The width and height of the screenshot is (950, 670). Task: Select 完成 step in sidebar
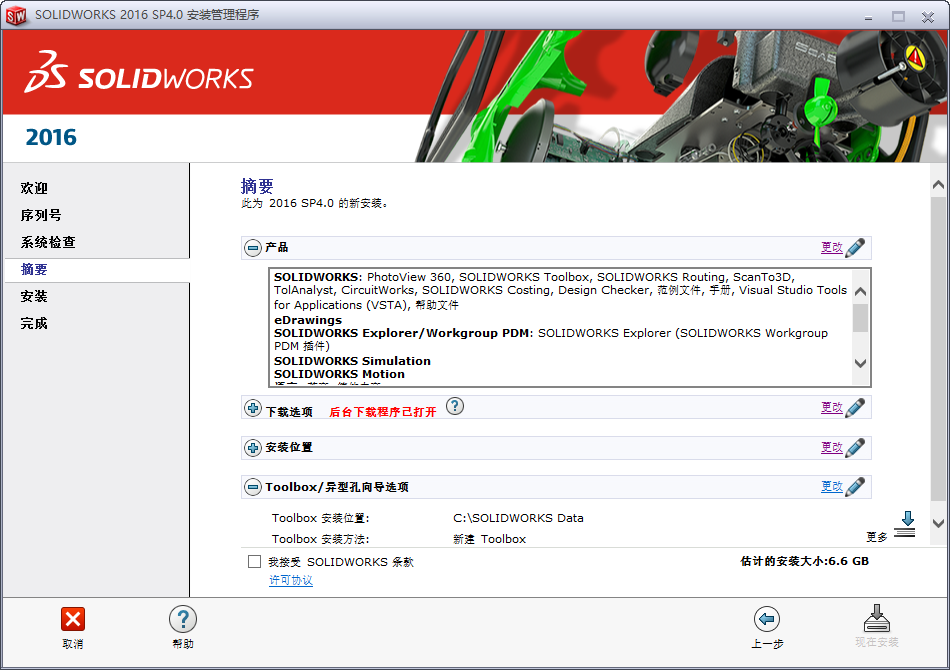click(34, 323)
